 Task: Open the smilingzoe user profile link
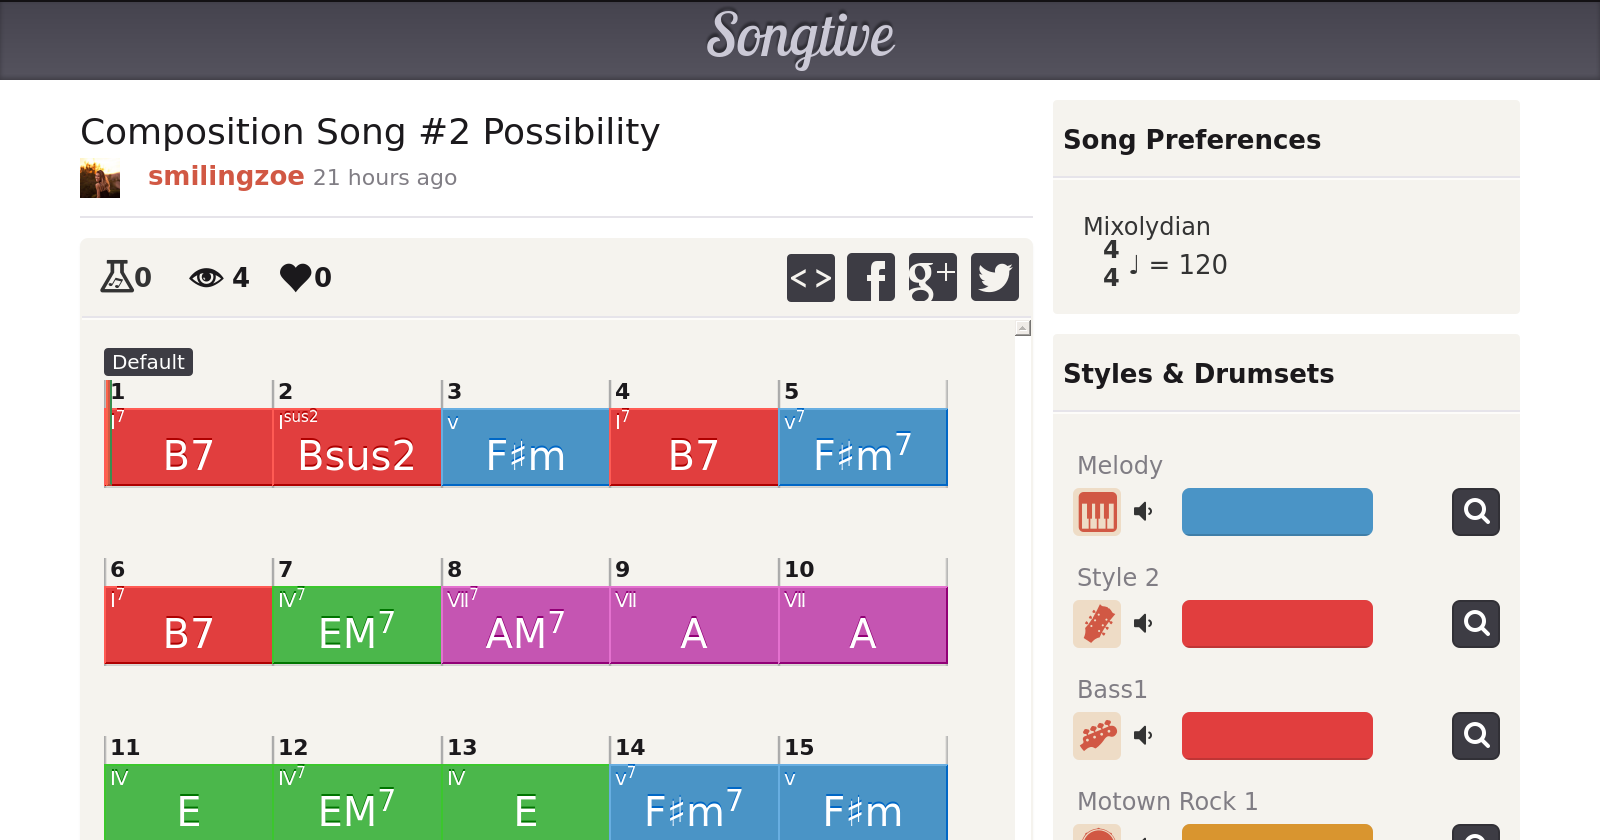pos(226,176)
